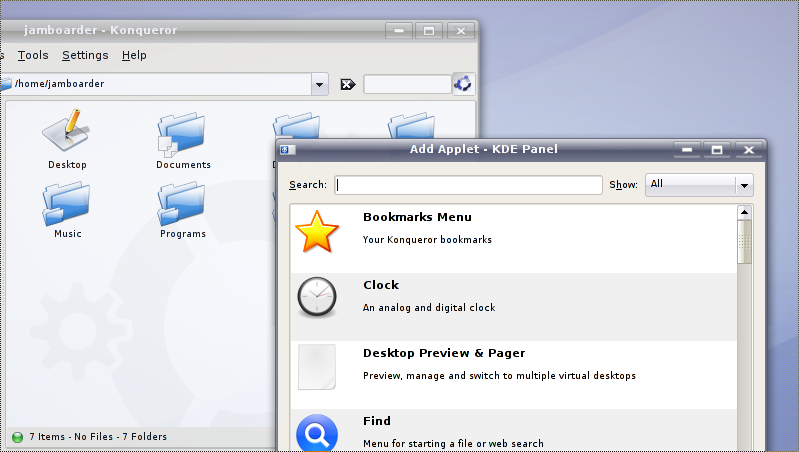
Task: Open the Documents folder icon
Action: pyautogui.click(x=181, y=134)
